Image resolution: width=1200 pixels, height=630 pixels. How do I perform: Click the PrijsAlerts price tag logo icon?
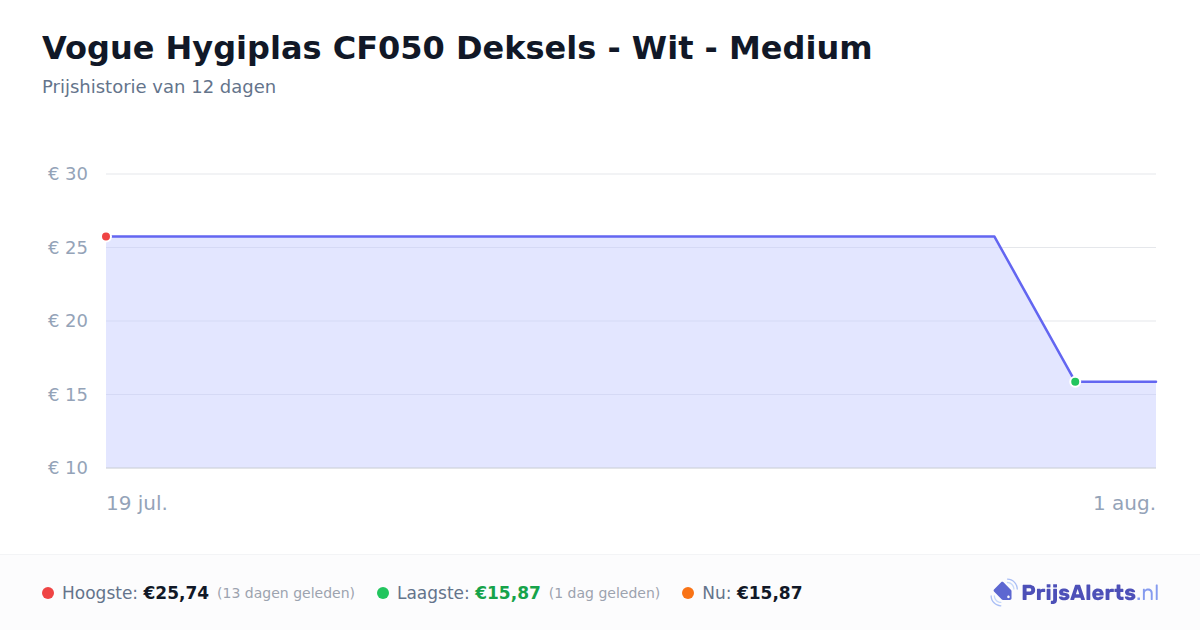[x=1004, y=593]
